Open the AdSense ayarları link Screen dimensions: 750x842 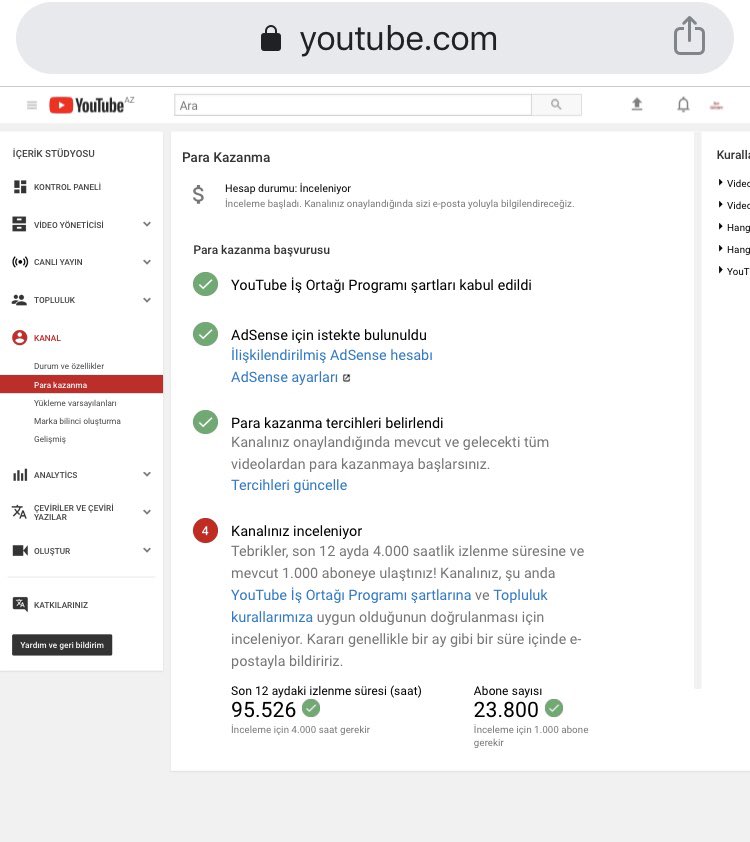[285, 378]
